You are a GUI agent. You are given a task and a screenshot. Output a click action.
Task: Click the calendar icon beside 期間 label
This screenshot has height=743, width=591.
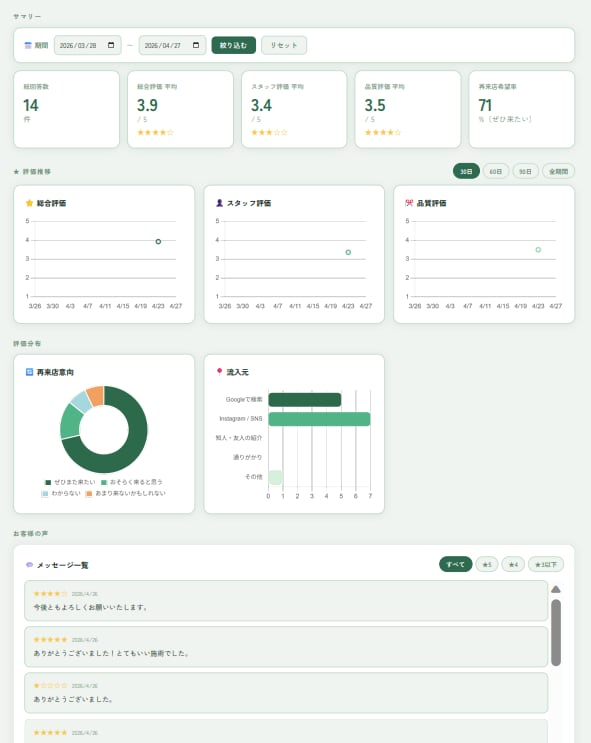pos(28,45)
